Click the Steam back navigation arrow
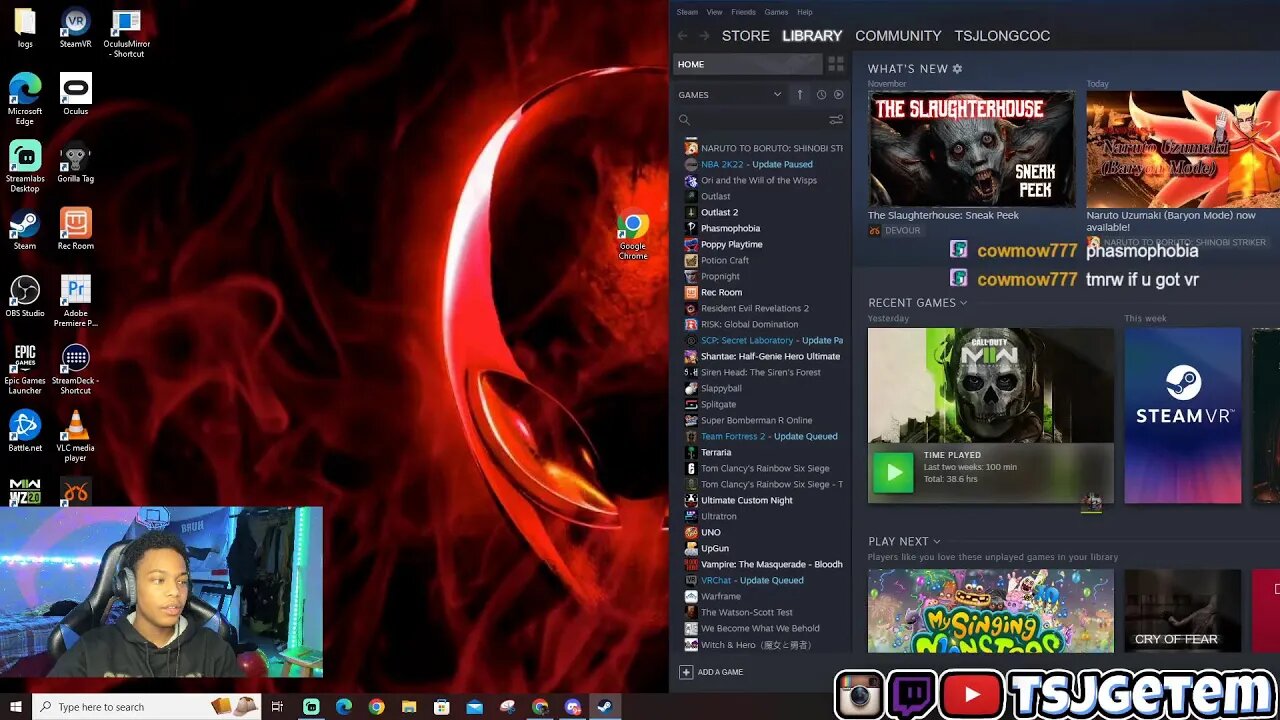 tap(683, 36)
